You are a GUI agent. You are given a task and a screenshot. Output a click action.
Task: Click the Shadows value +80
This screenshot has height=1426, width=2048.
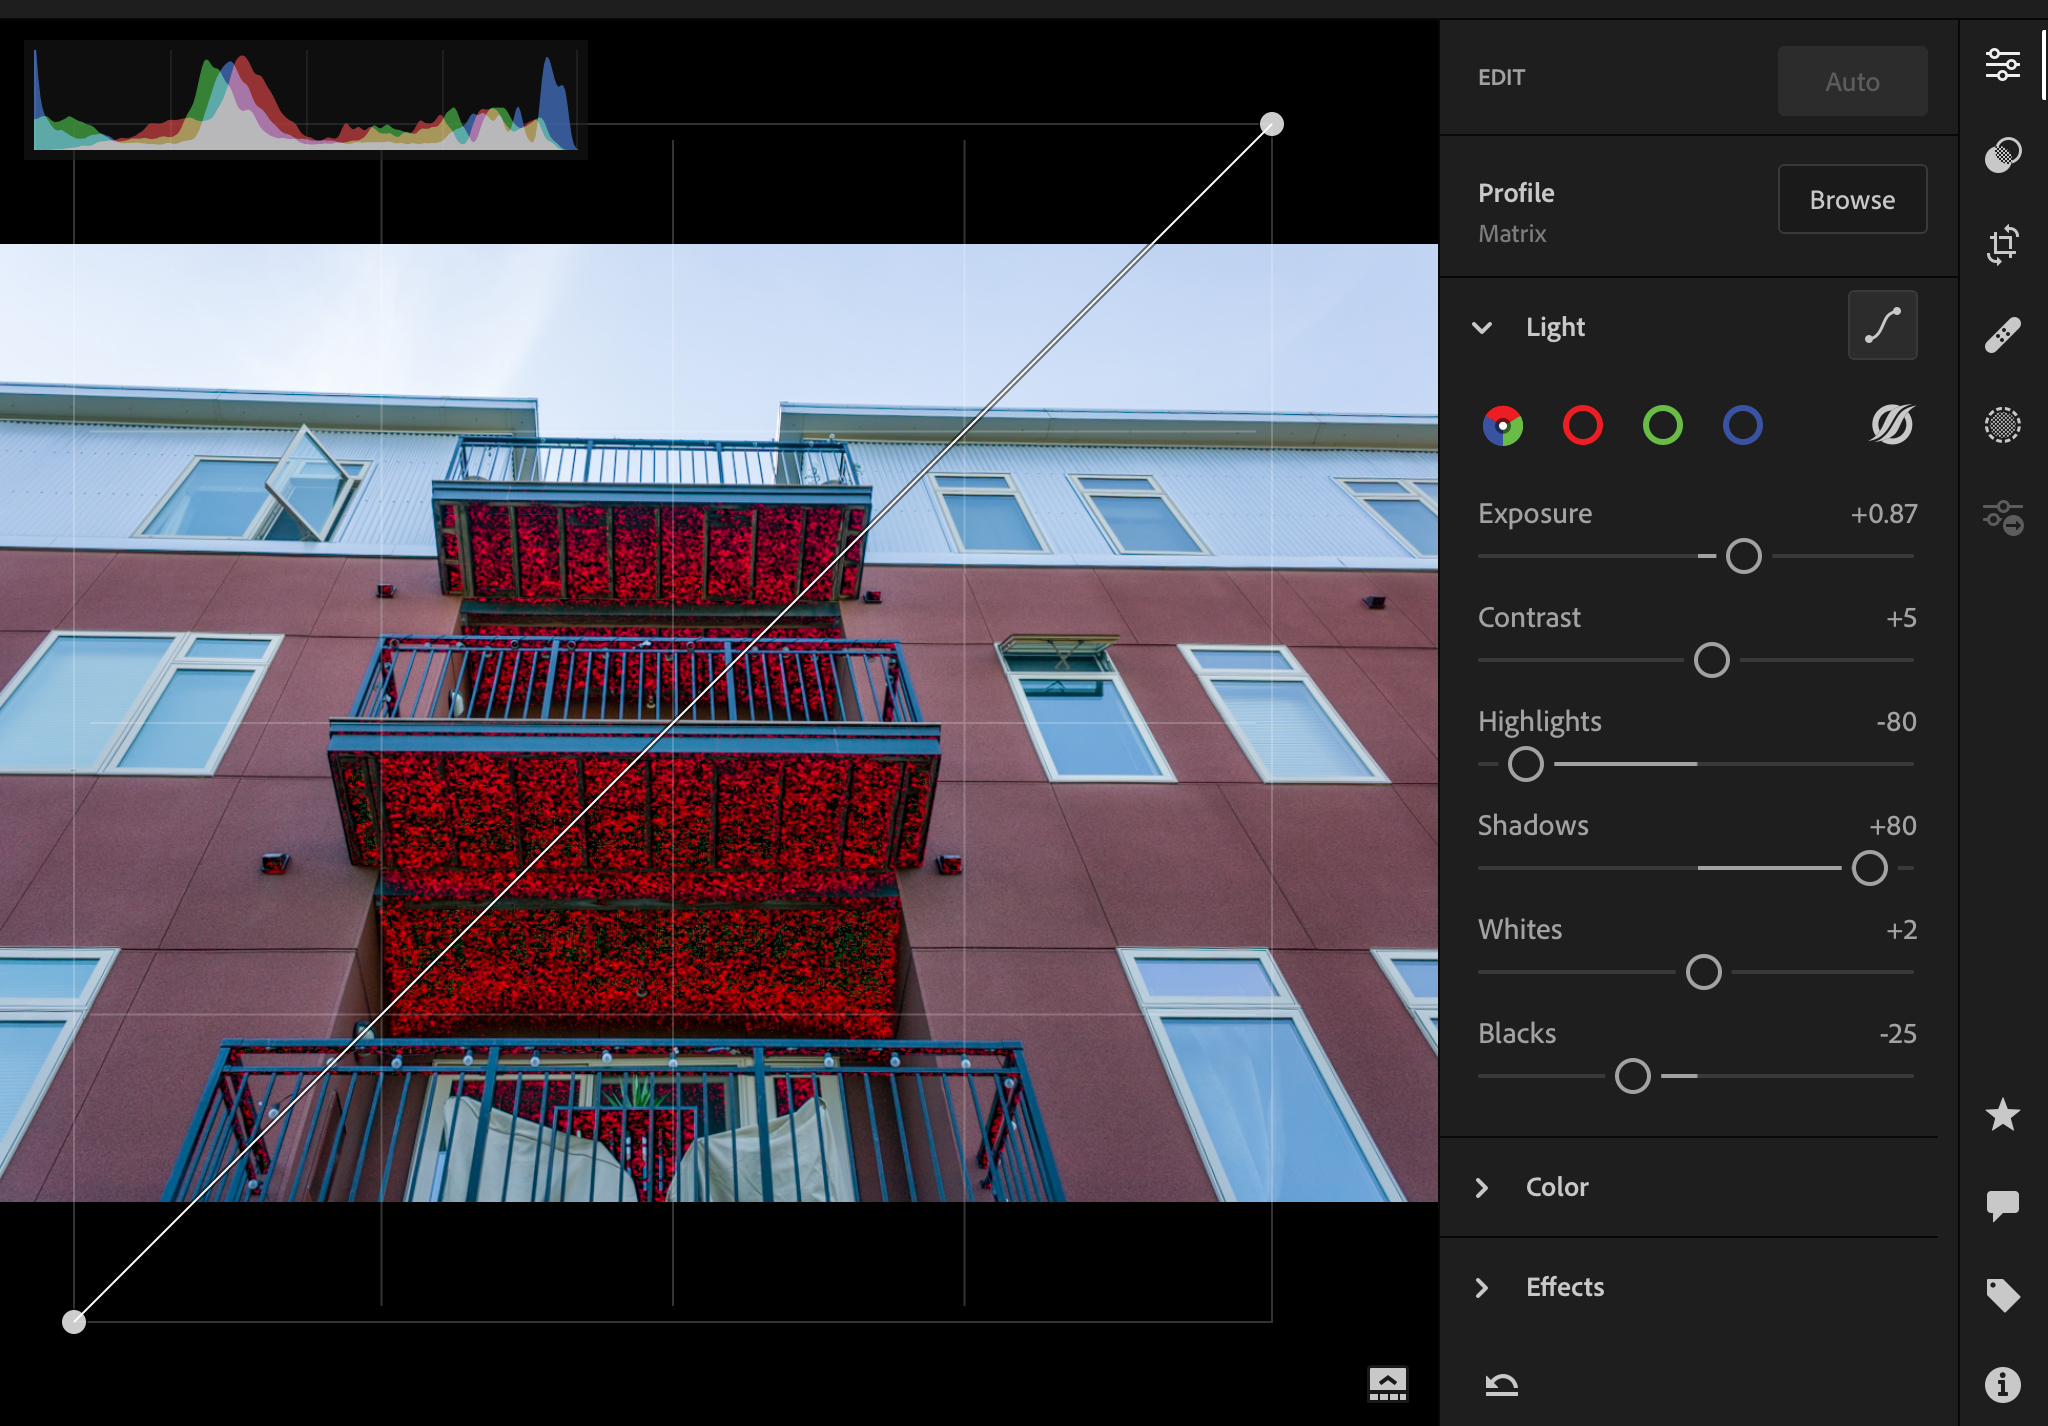(x=1893, y=825)
